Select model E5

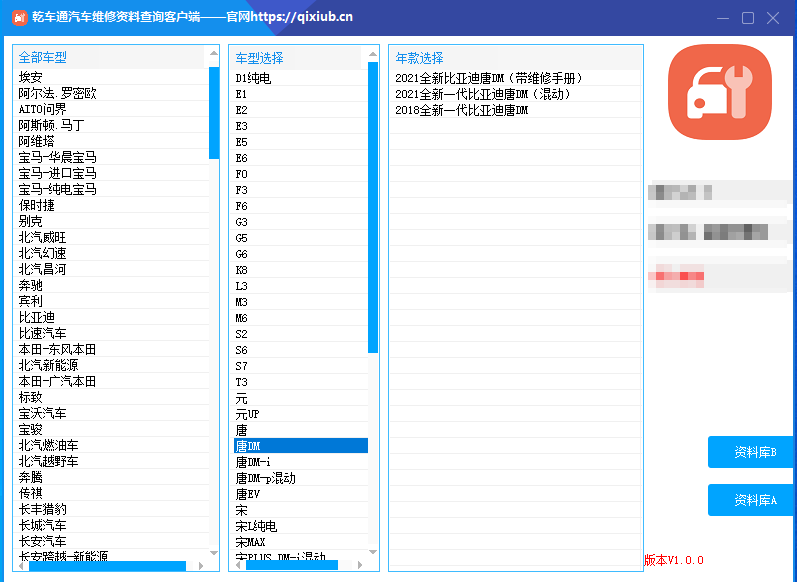click(x=300, y=142)
